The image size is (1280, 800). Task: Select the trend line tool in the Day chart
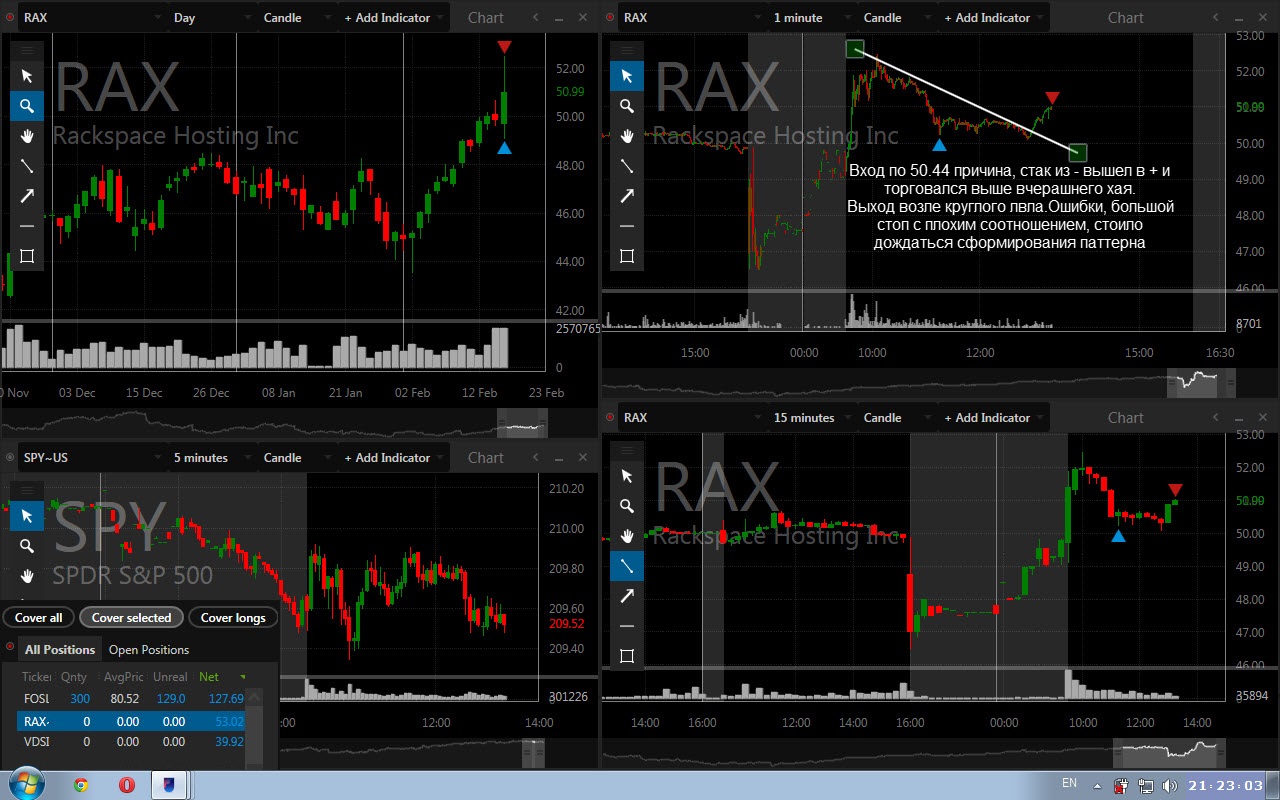pyautogui.click(x=27, y=166)
